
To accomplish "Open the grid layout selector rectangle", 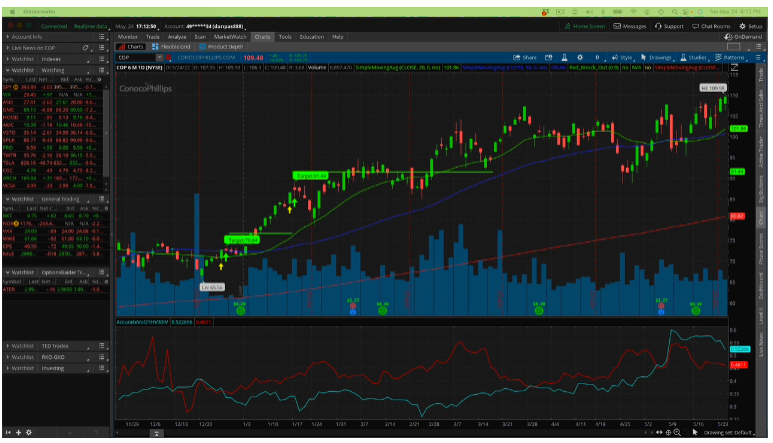I will (734, 47).
